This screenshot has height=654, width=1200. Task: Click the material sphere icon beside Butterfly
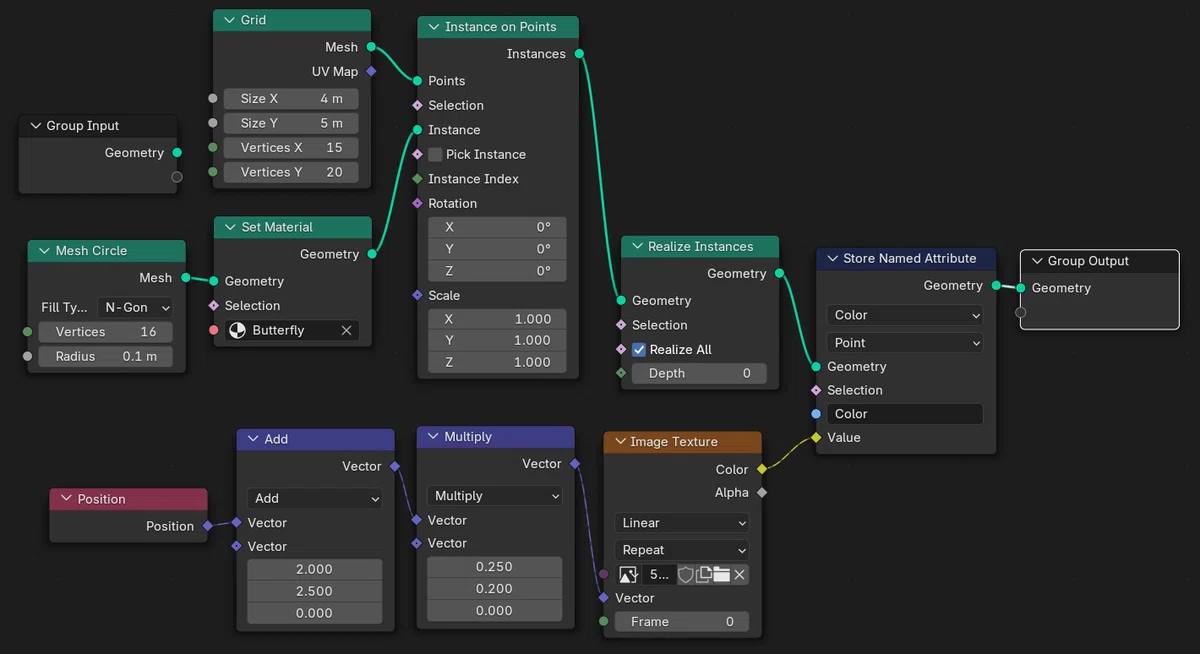click(237, 330)
